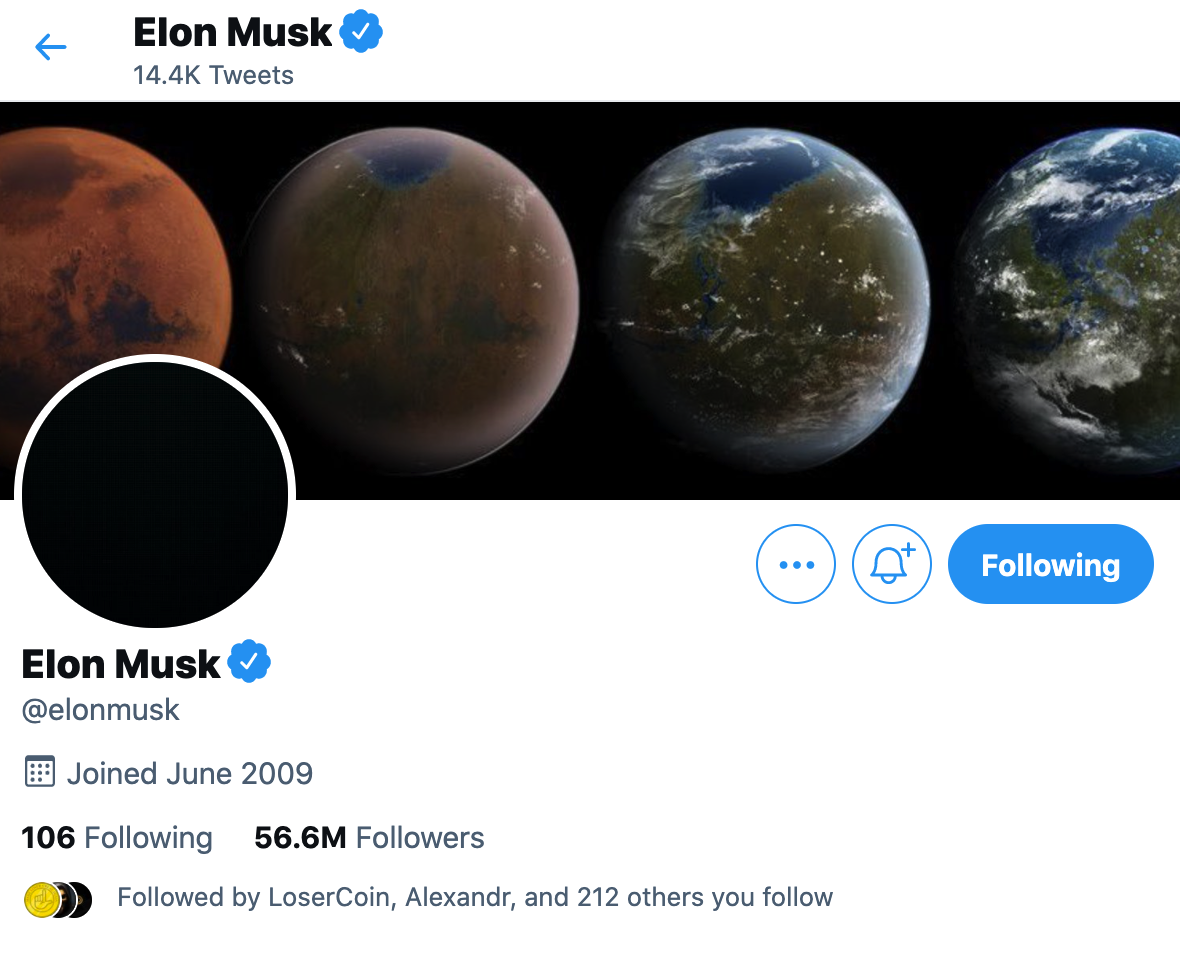Click the bold Elon Musk profile name
This screenshot has height=964, width=1180.
120,664
